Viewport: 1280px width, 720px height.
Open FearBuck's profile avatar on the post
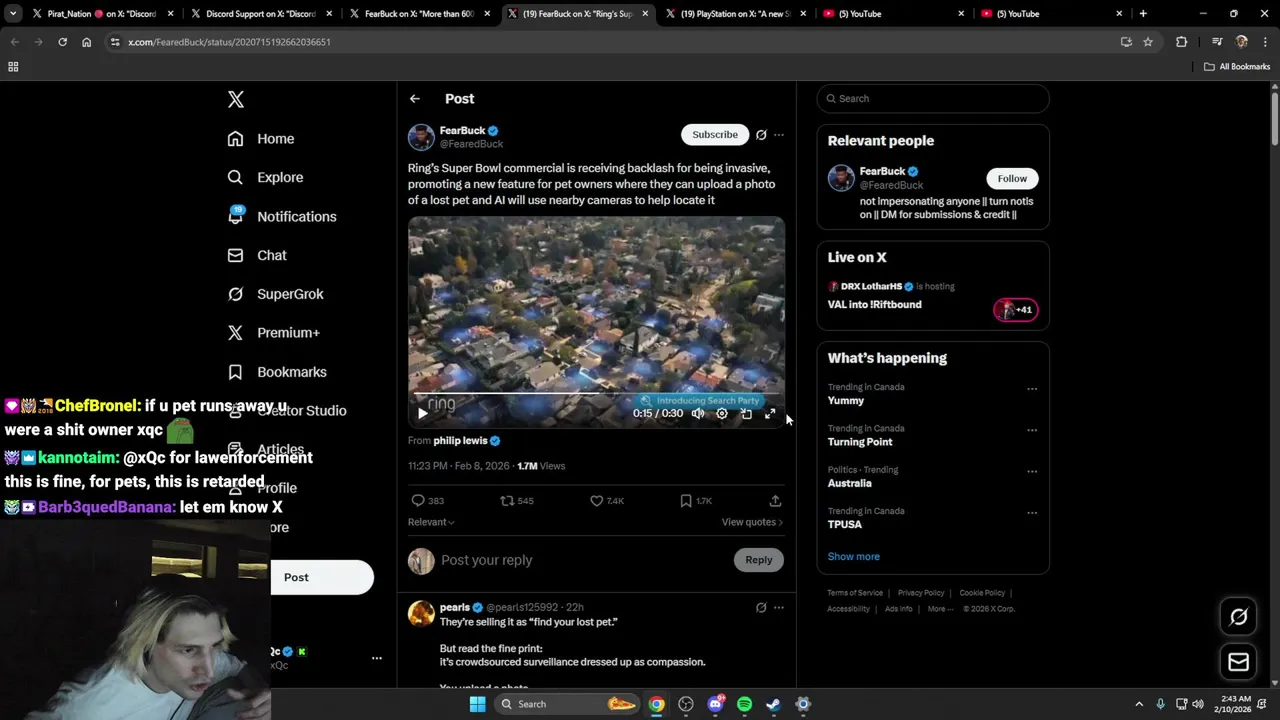[421, 138]
